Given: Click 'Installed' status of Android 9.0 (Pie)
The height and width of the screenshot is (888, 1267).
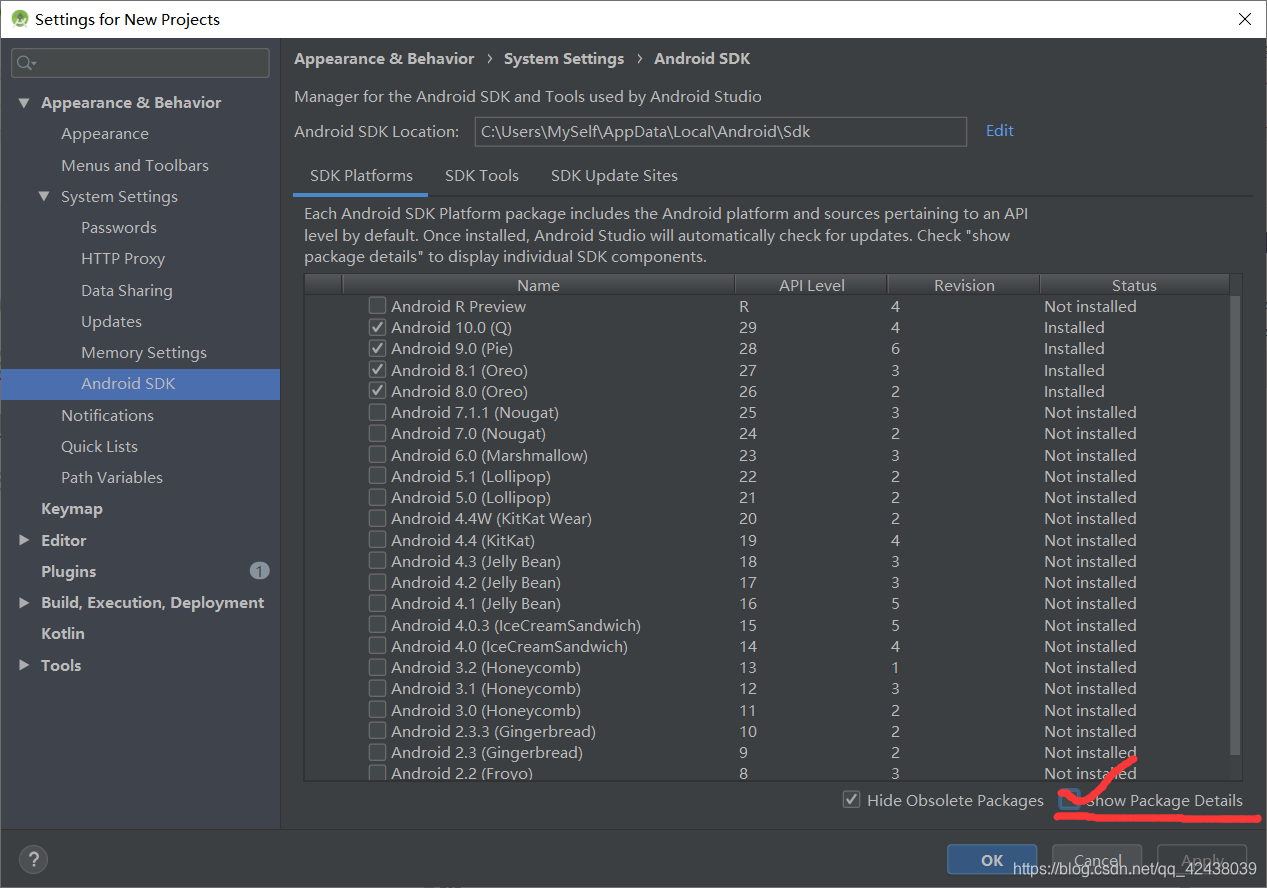Looking at the screenshot, I should [1074, 348].
